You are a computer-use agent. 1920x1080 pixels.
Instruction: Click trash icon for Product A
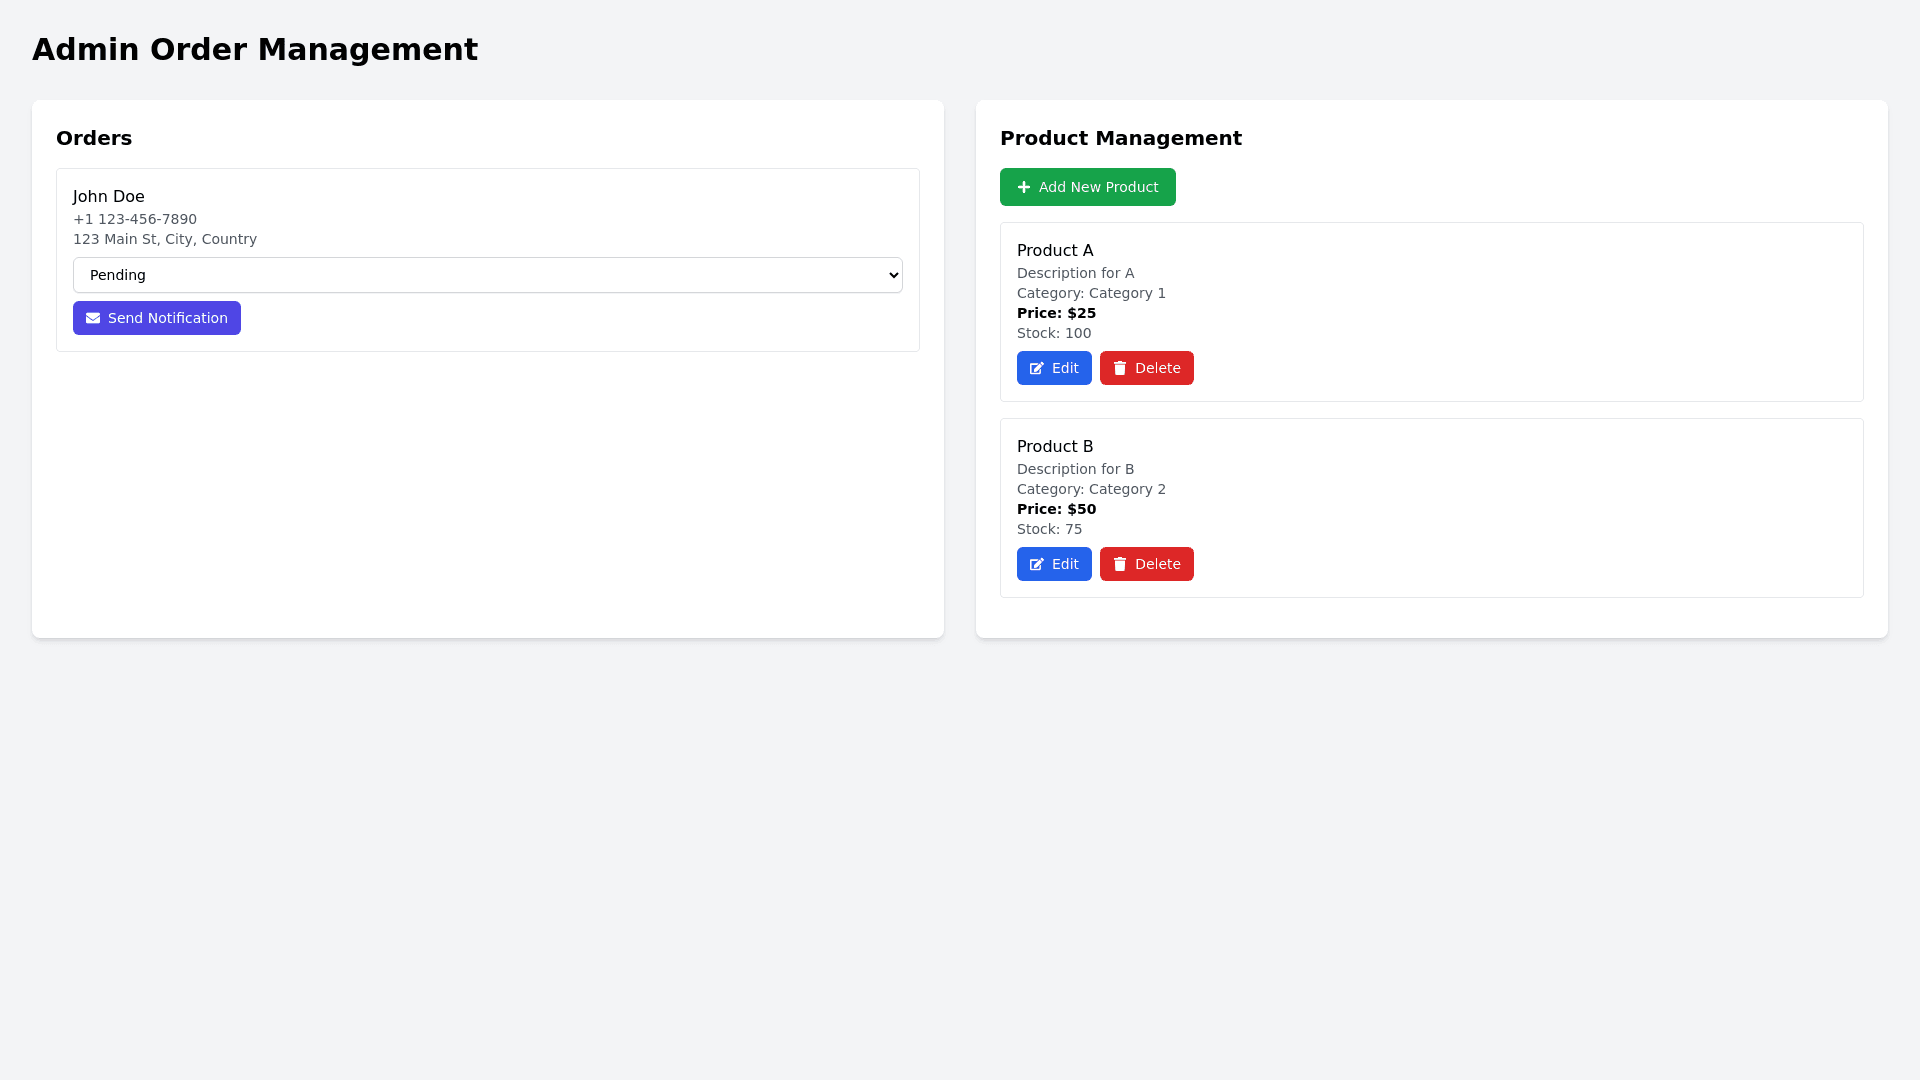(1120, 368)
